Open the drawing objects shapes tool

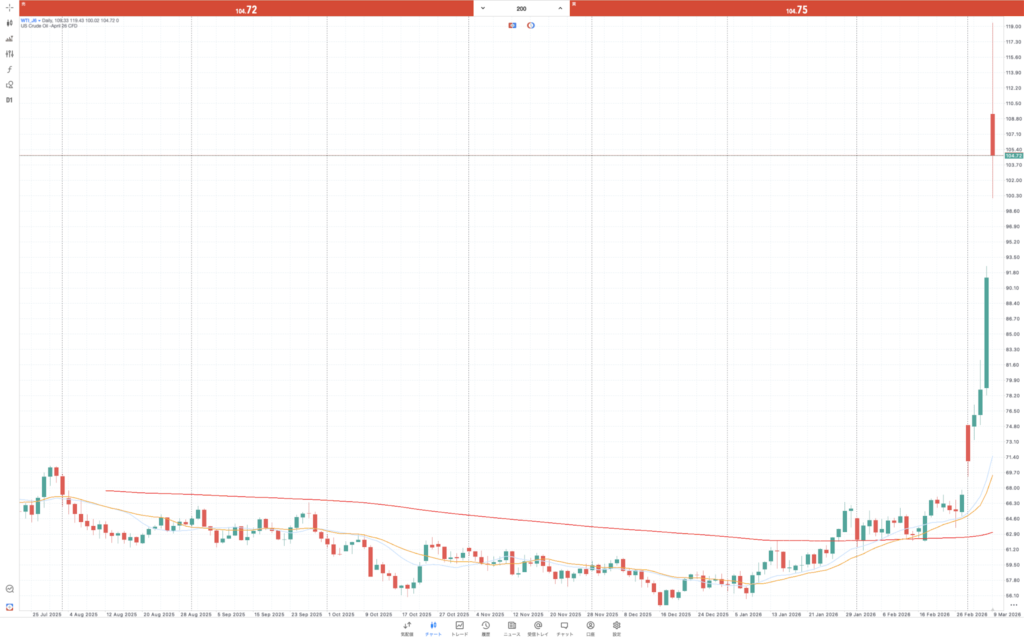(x=9, y=85)
